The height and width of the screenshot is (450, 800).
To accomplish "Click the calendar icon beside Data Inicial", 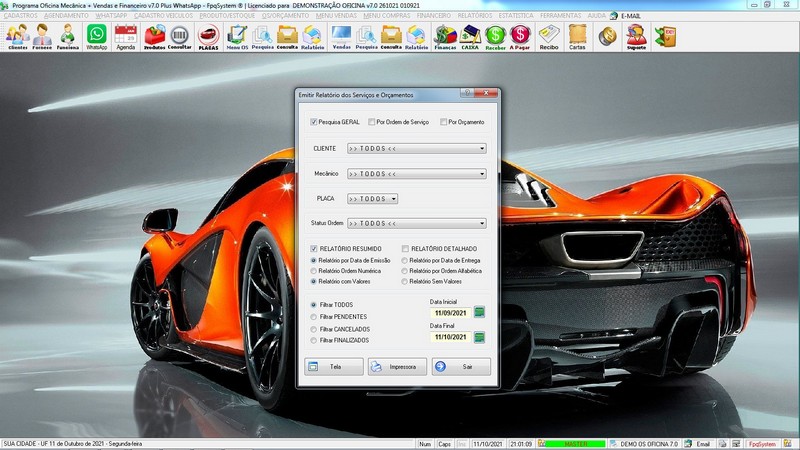I will click(479, 313).
